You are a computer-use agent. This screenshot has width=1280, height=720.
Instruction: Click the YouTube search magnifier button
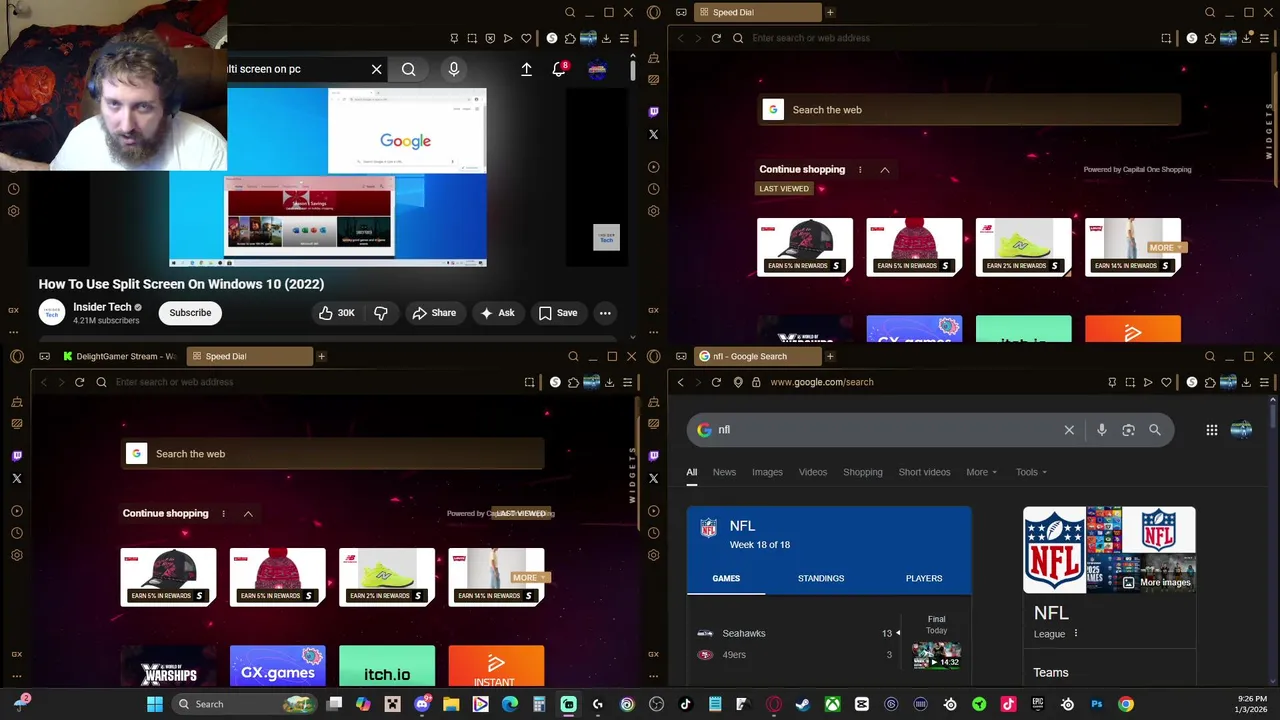[408, 69]
